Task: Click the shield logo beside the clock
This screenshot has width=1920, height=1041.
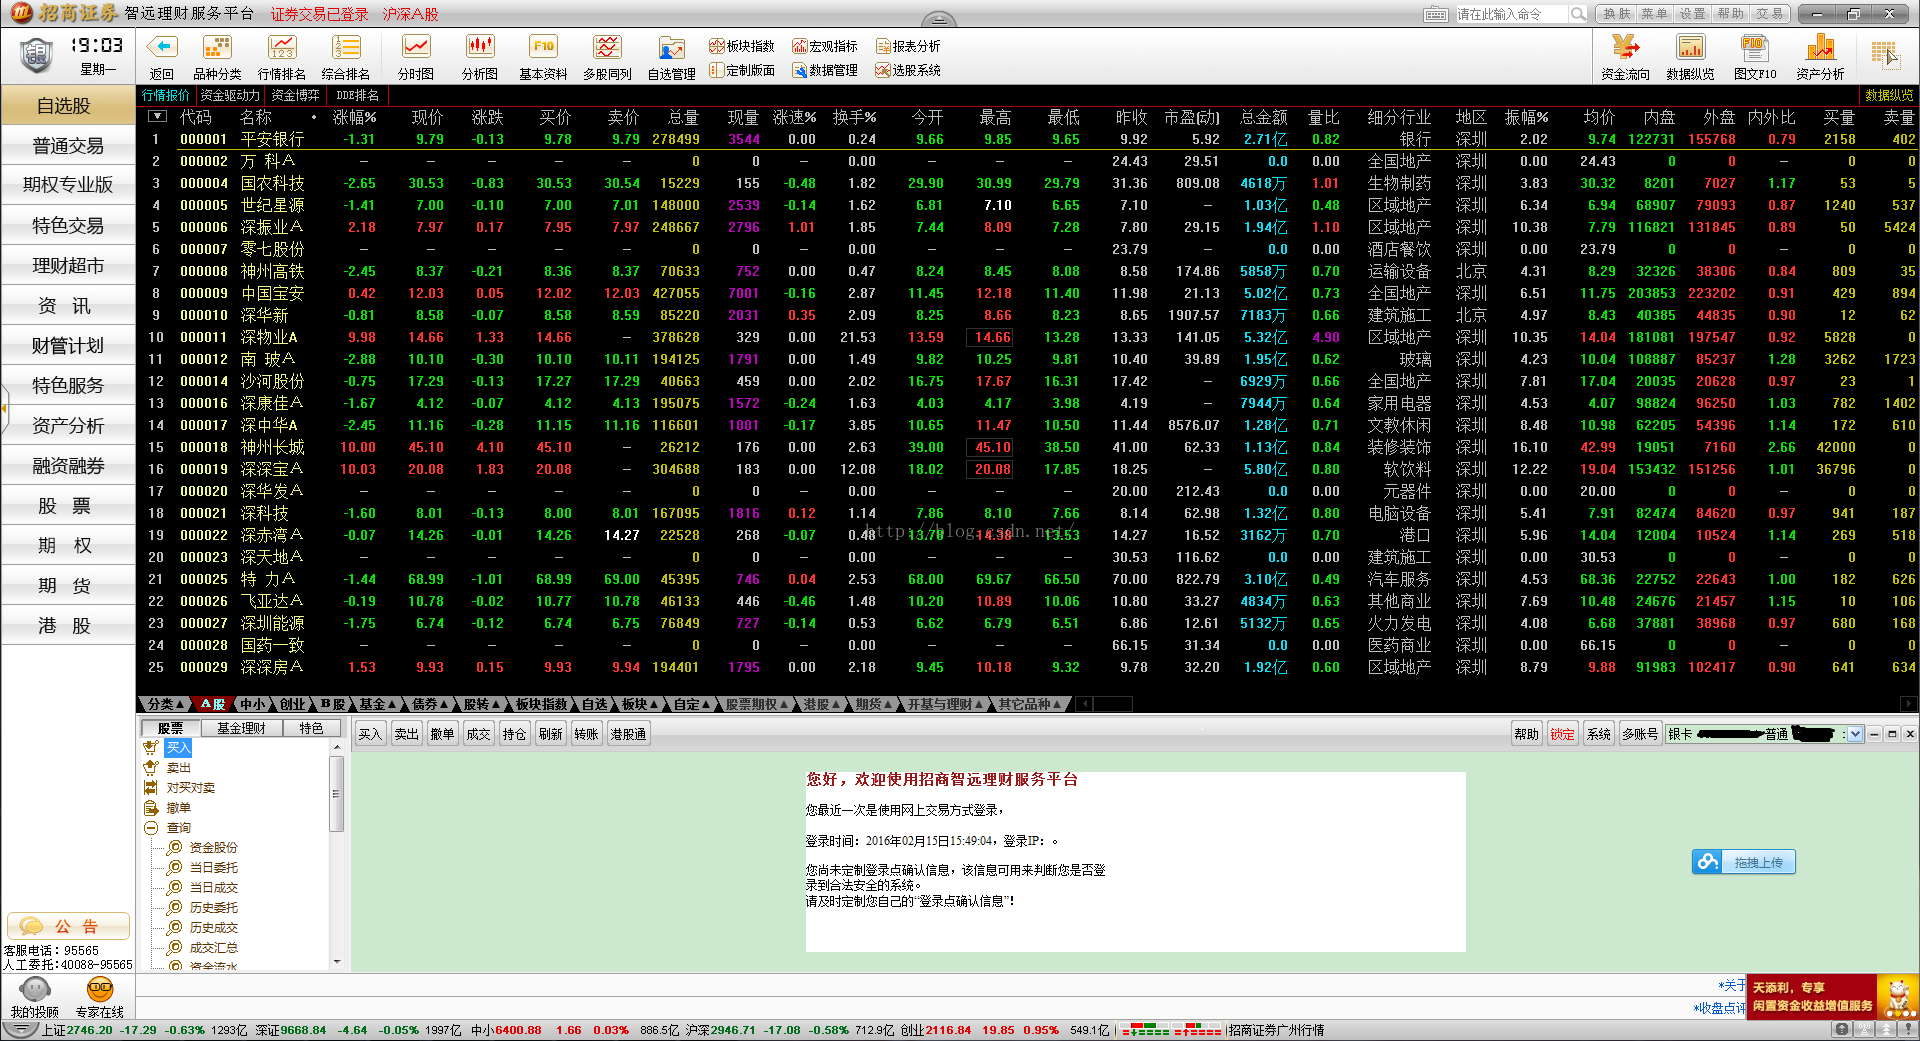Action: tap(37, 55)
